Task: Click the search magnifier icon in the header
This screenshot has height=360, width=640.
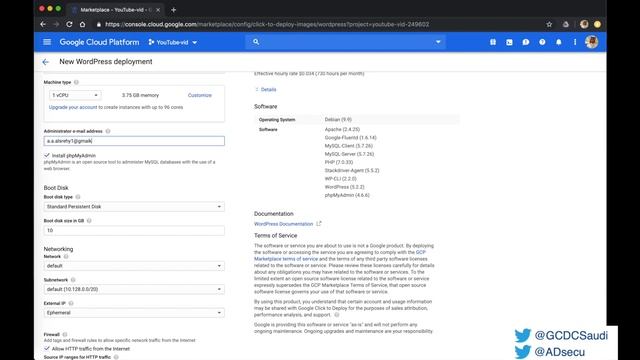Action: pyautogui.click(x=256, y=42)
